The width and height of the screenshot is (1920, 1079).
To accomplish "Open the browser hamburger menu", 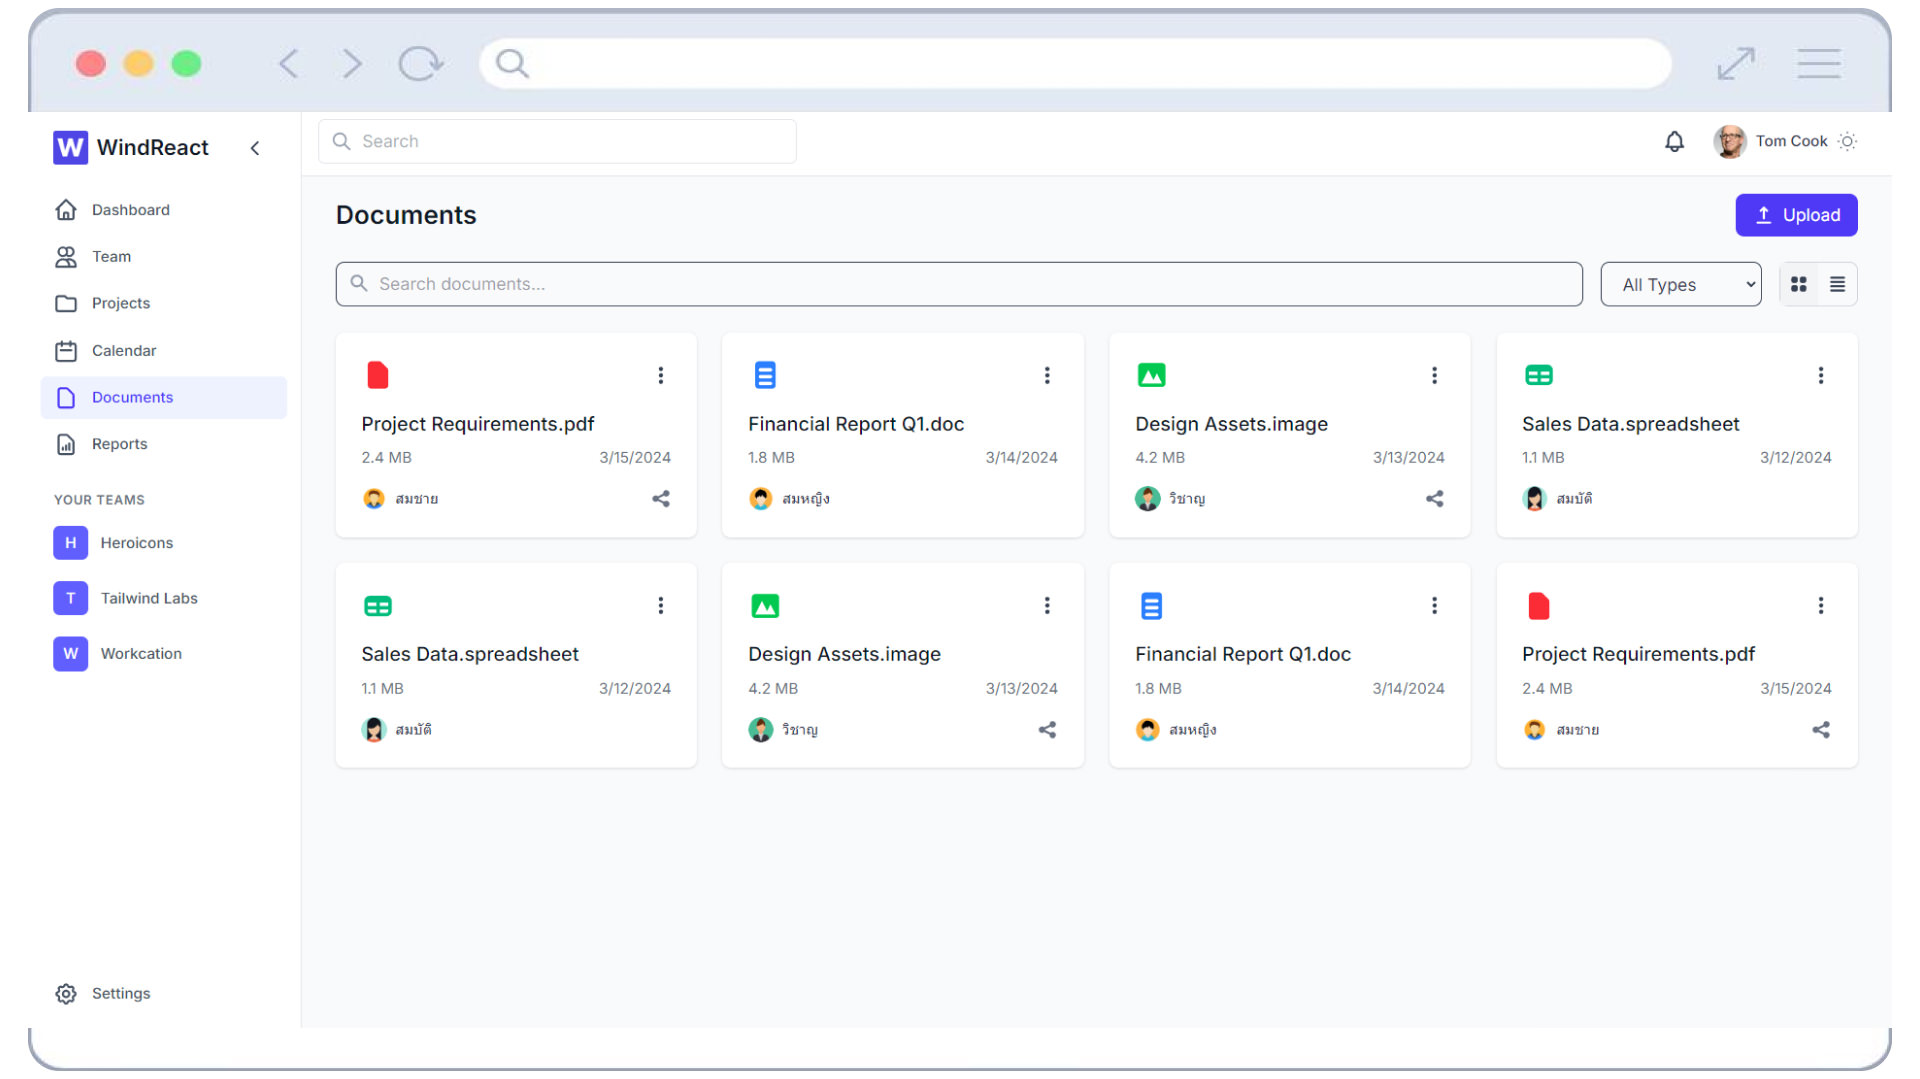I will click(1818, 64).
